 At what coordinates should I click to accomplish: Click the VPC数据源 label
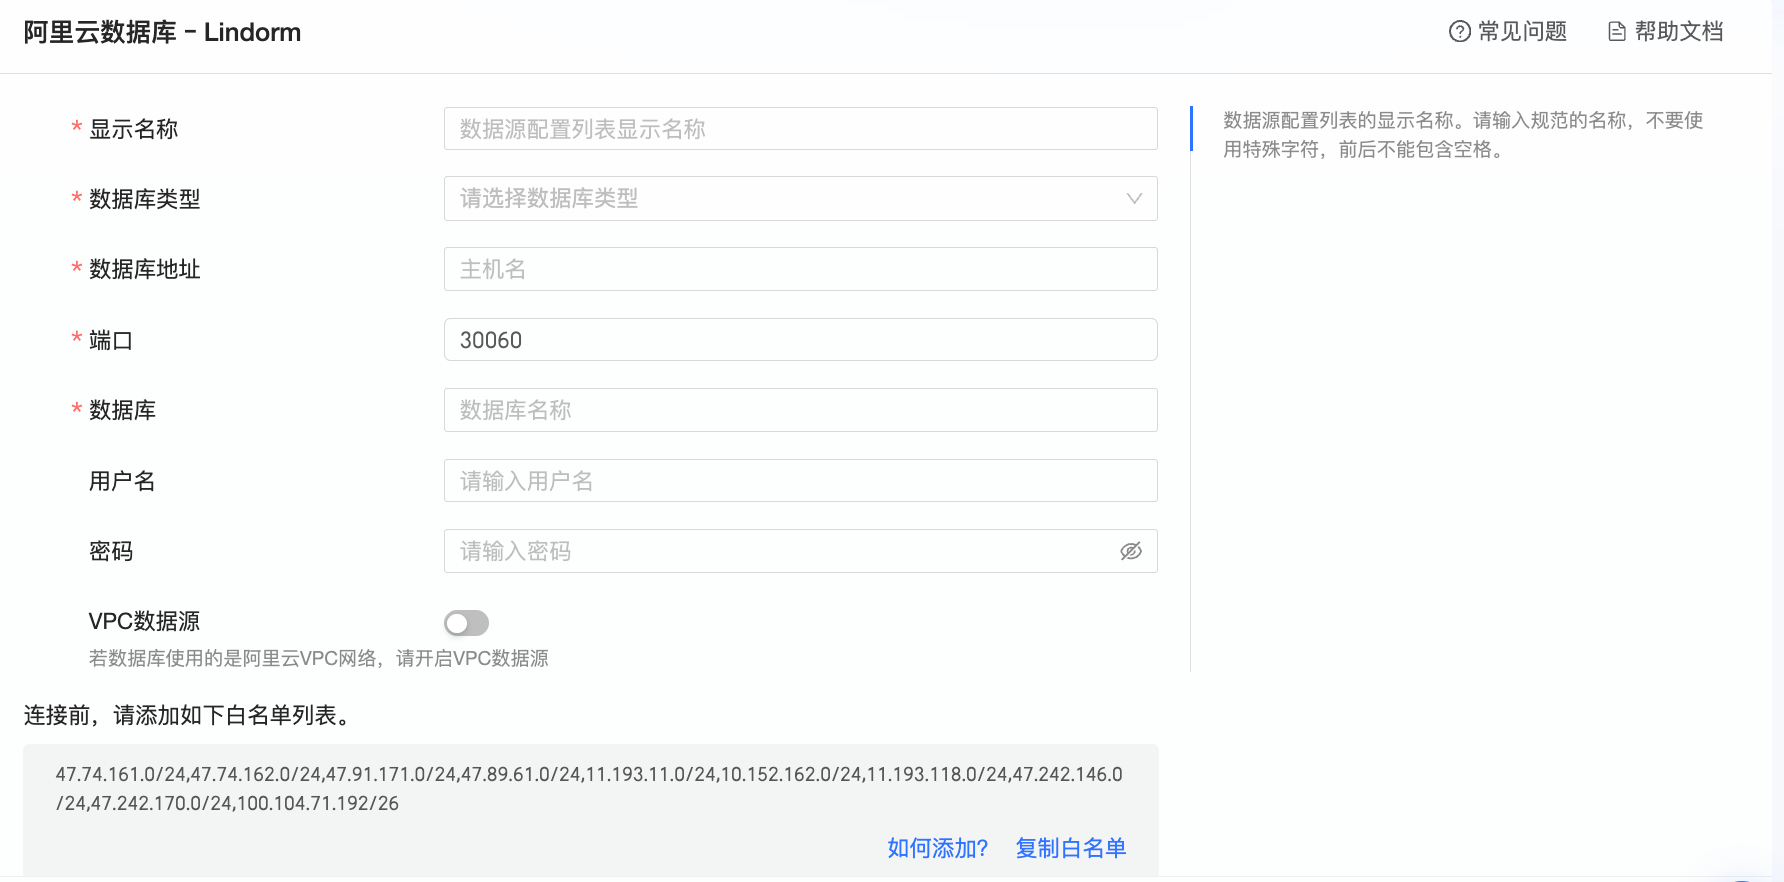(144, 621)
